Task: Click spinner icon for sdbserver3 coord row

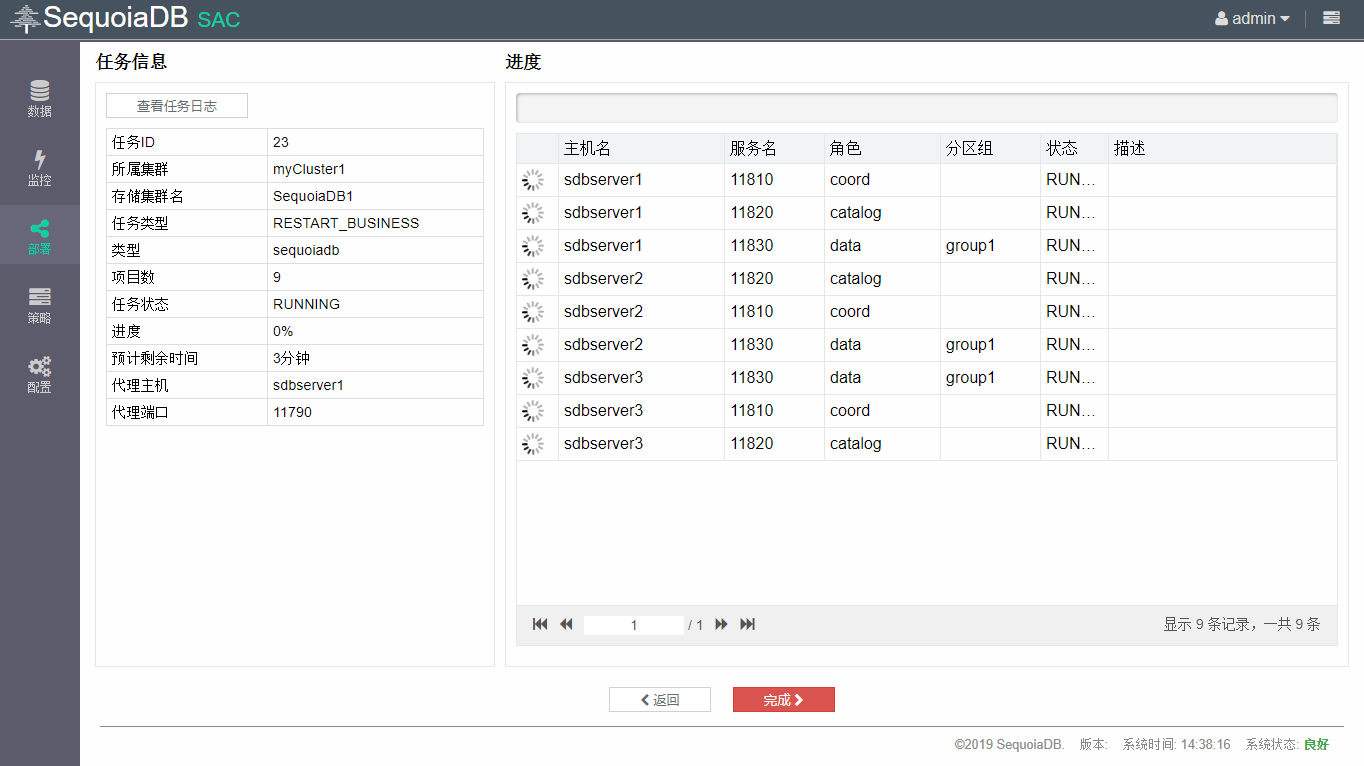Action: pyautogui.click(x=533, y=411)
